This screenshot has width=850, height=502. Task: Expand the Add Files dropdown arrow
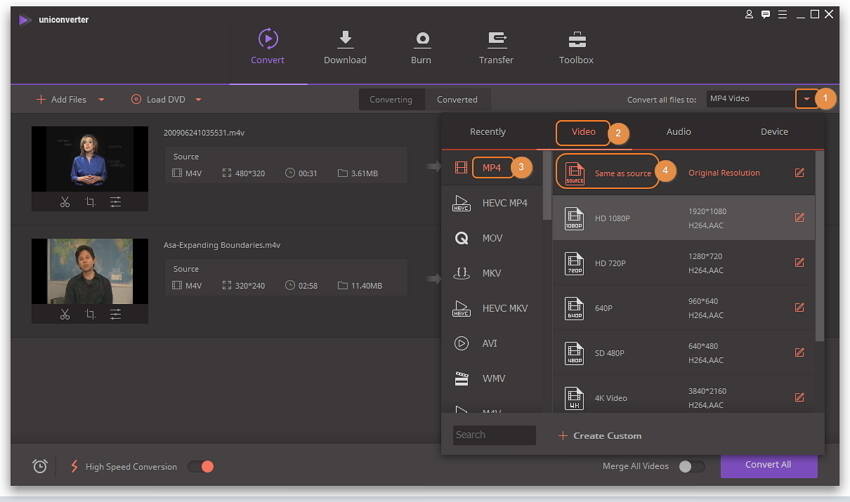pyautogui.click(x=101, y=100)
